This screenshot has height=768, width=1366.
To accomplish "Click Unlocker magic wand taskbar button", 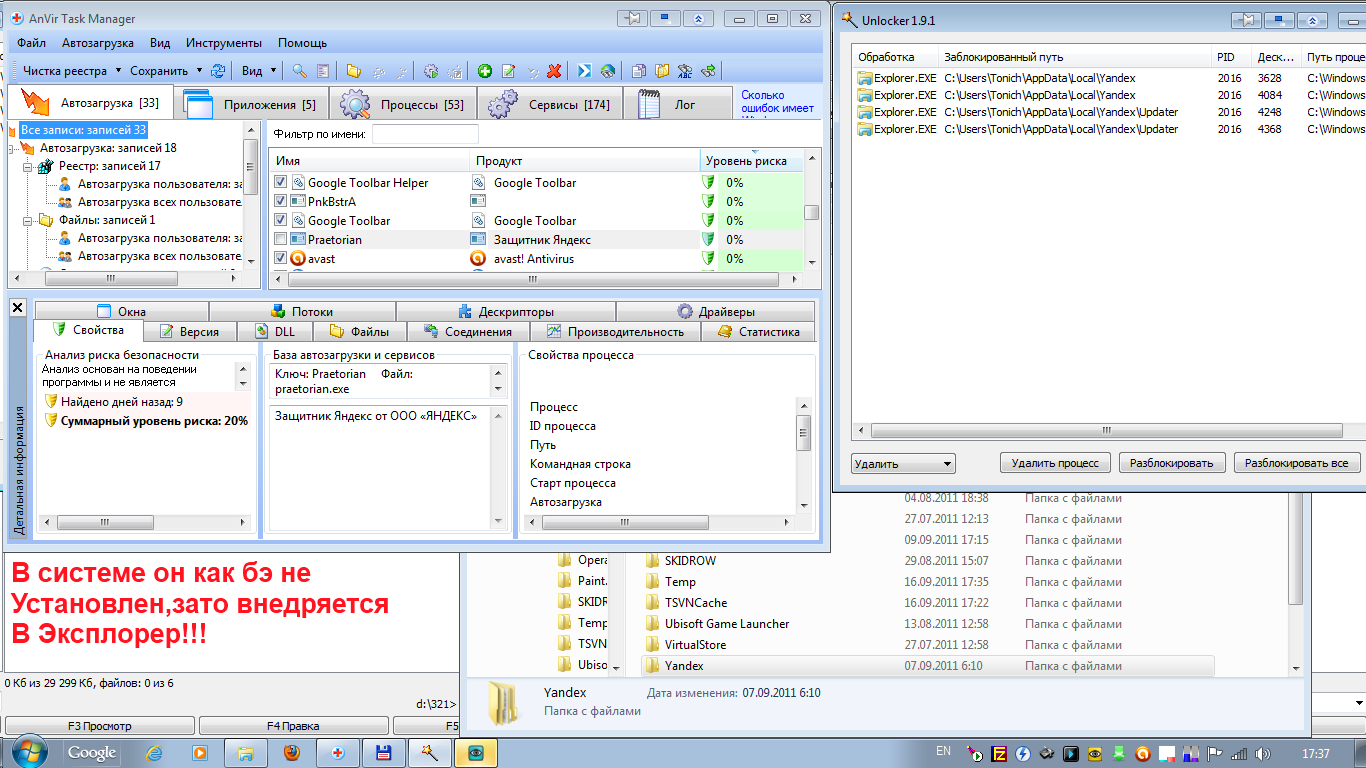I will coord(429,753).
